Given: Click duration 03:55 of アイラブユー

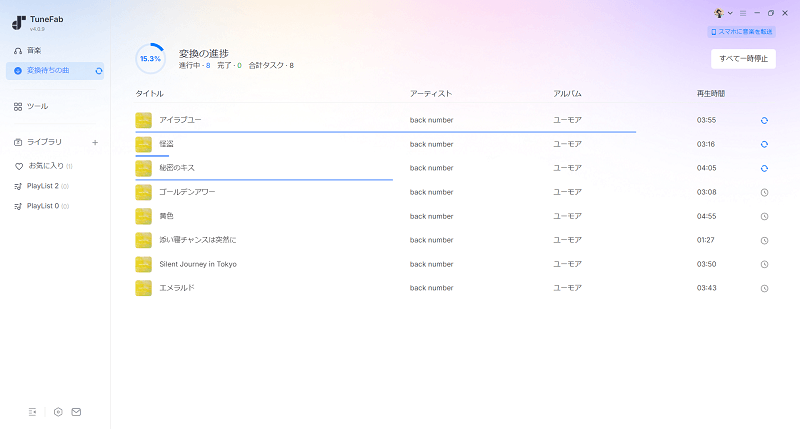Looking at the screenshot, I should 706,120.
